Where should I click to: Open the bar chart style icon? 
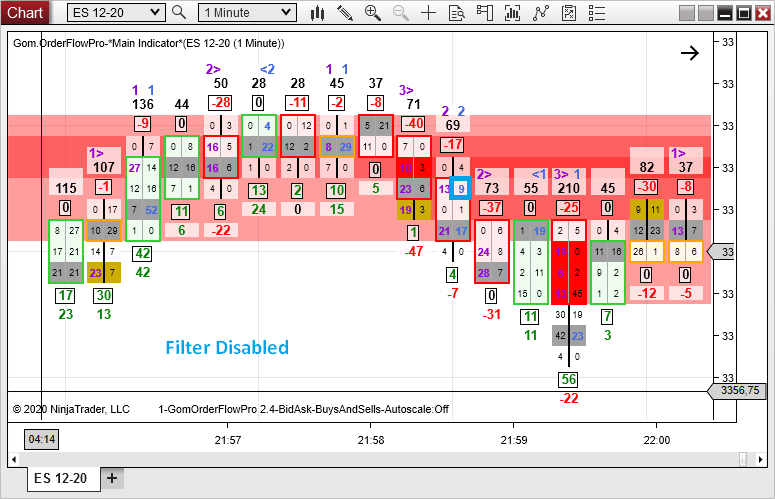pos(317,13)
